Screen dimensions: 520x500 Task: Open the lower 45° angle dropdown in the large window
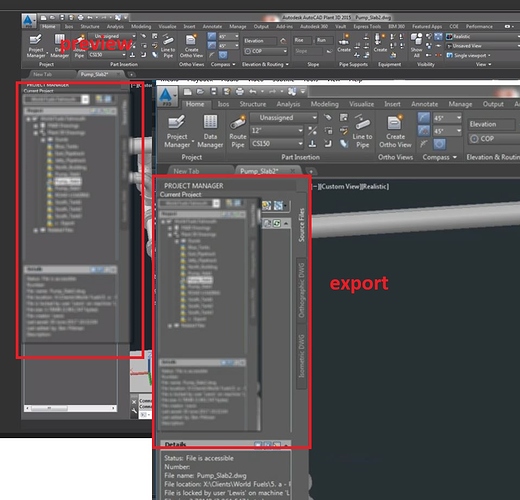[x=447, y=131]
